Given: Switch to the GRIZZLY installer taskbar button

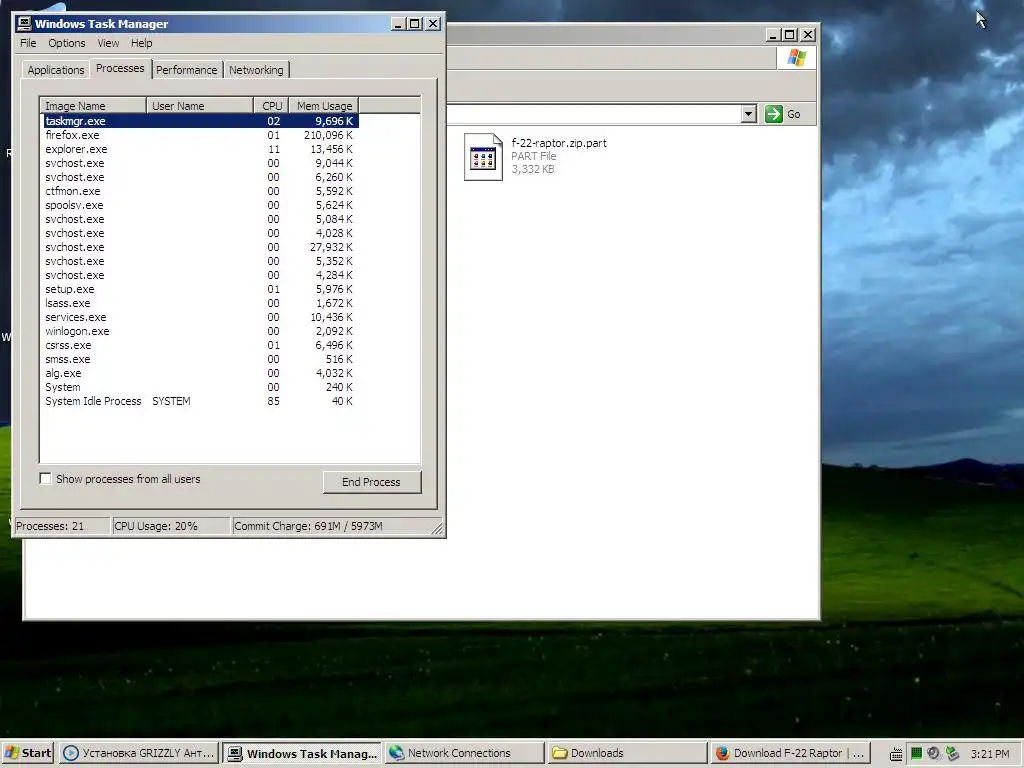Looking at the screenshot, I should pyautogui.click(x=138, y=753).
